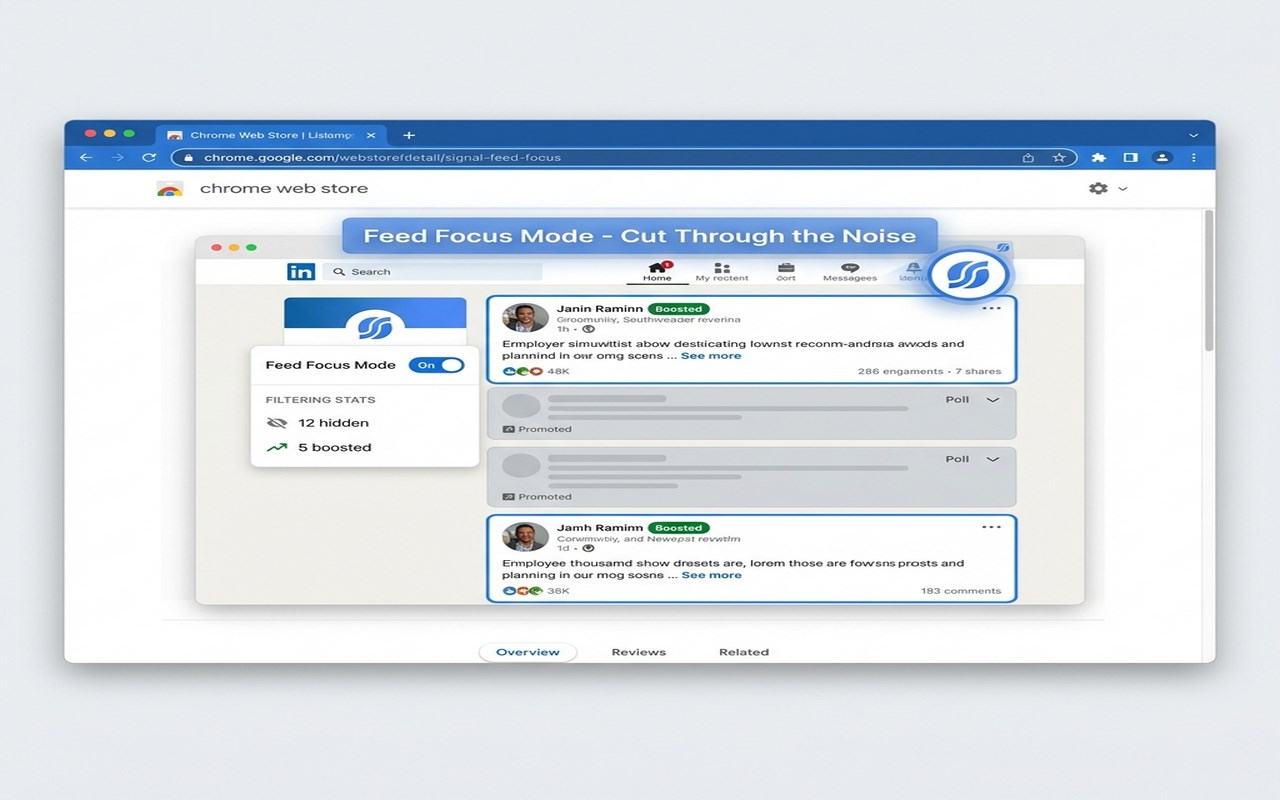Image resolution: width=1280 pixels, height=800 pixels.
Task: Expand the first Poll dropdown chevron
Action: click(x=991, y=399)
